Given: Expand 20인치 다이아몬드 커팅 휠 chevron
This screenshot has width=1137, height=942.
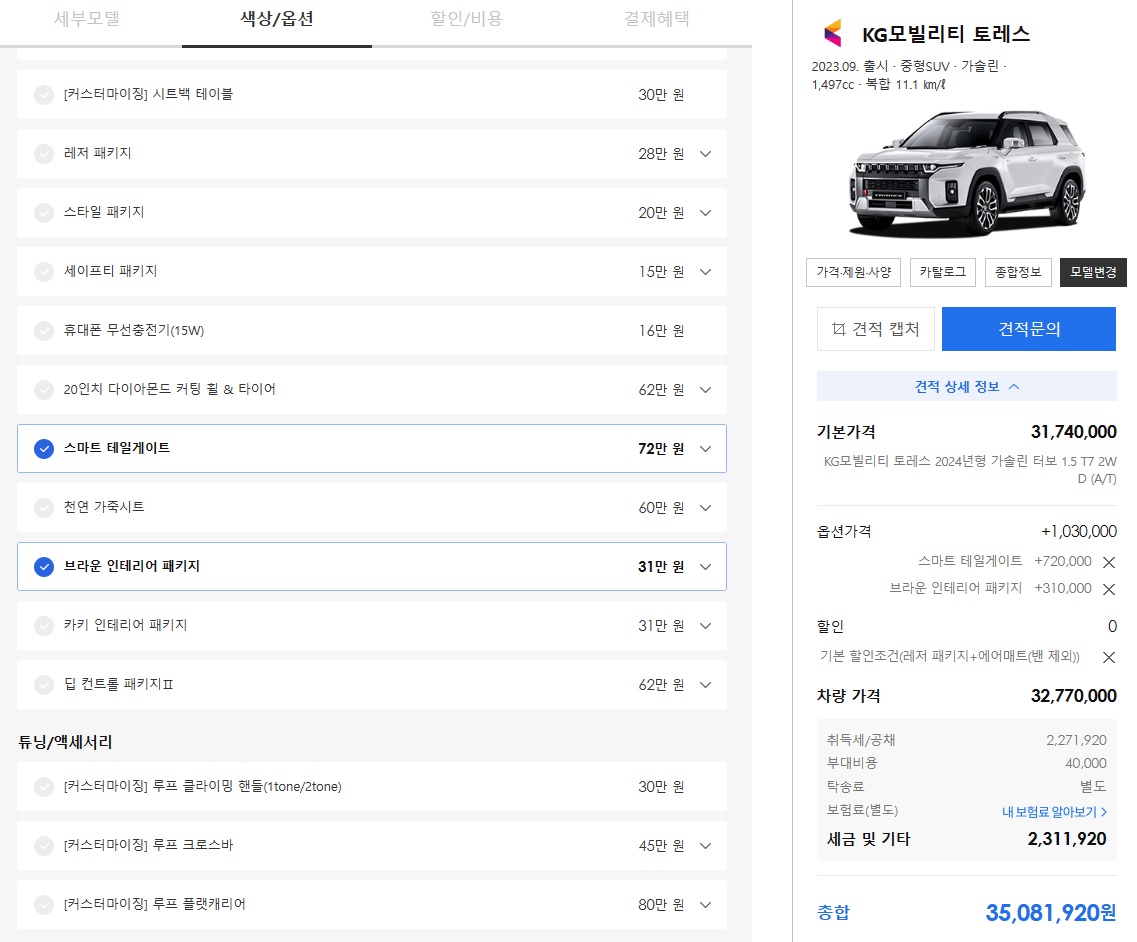Looking at the screenshot, I should [706, 389].
